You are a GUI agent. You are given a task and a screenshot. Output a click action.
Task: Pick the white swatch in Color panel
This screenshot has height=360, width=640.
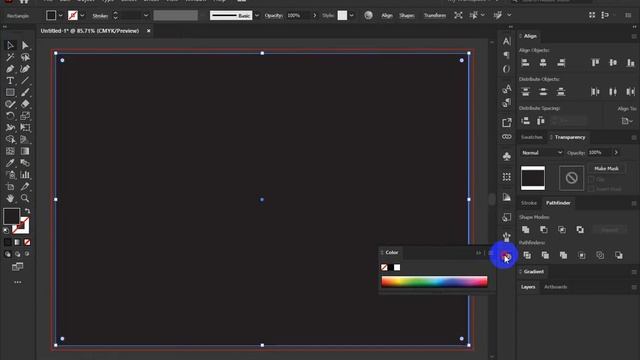tap(397, 267)
